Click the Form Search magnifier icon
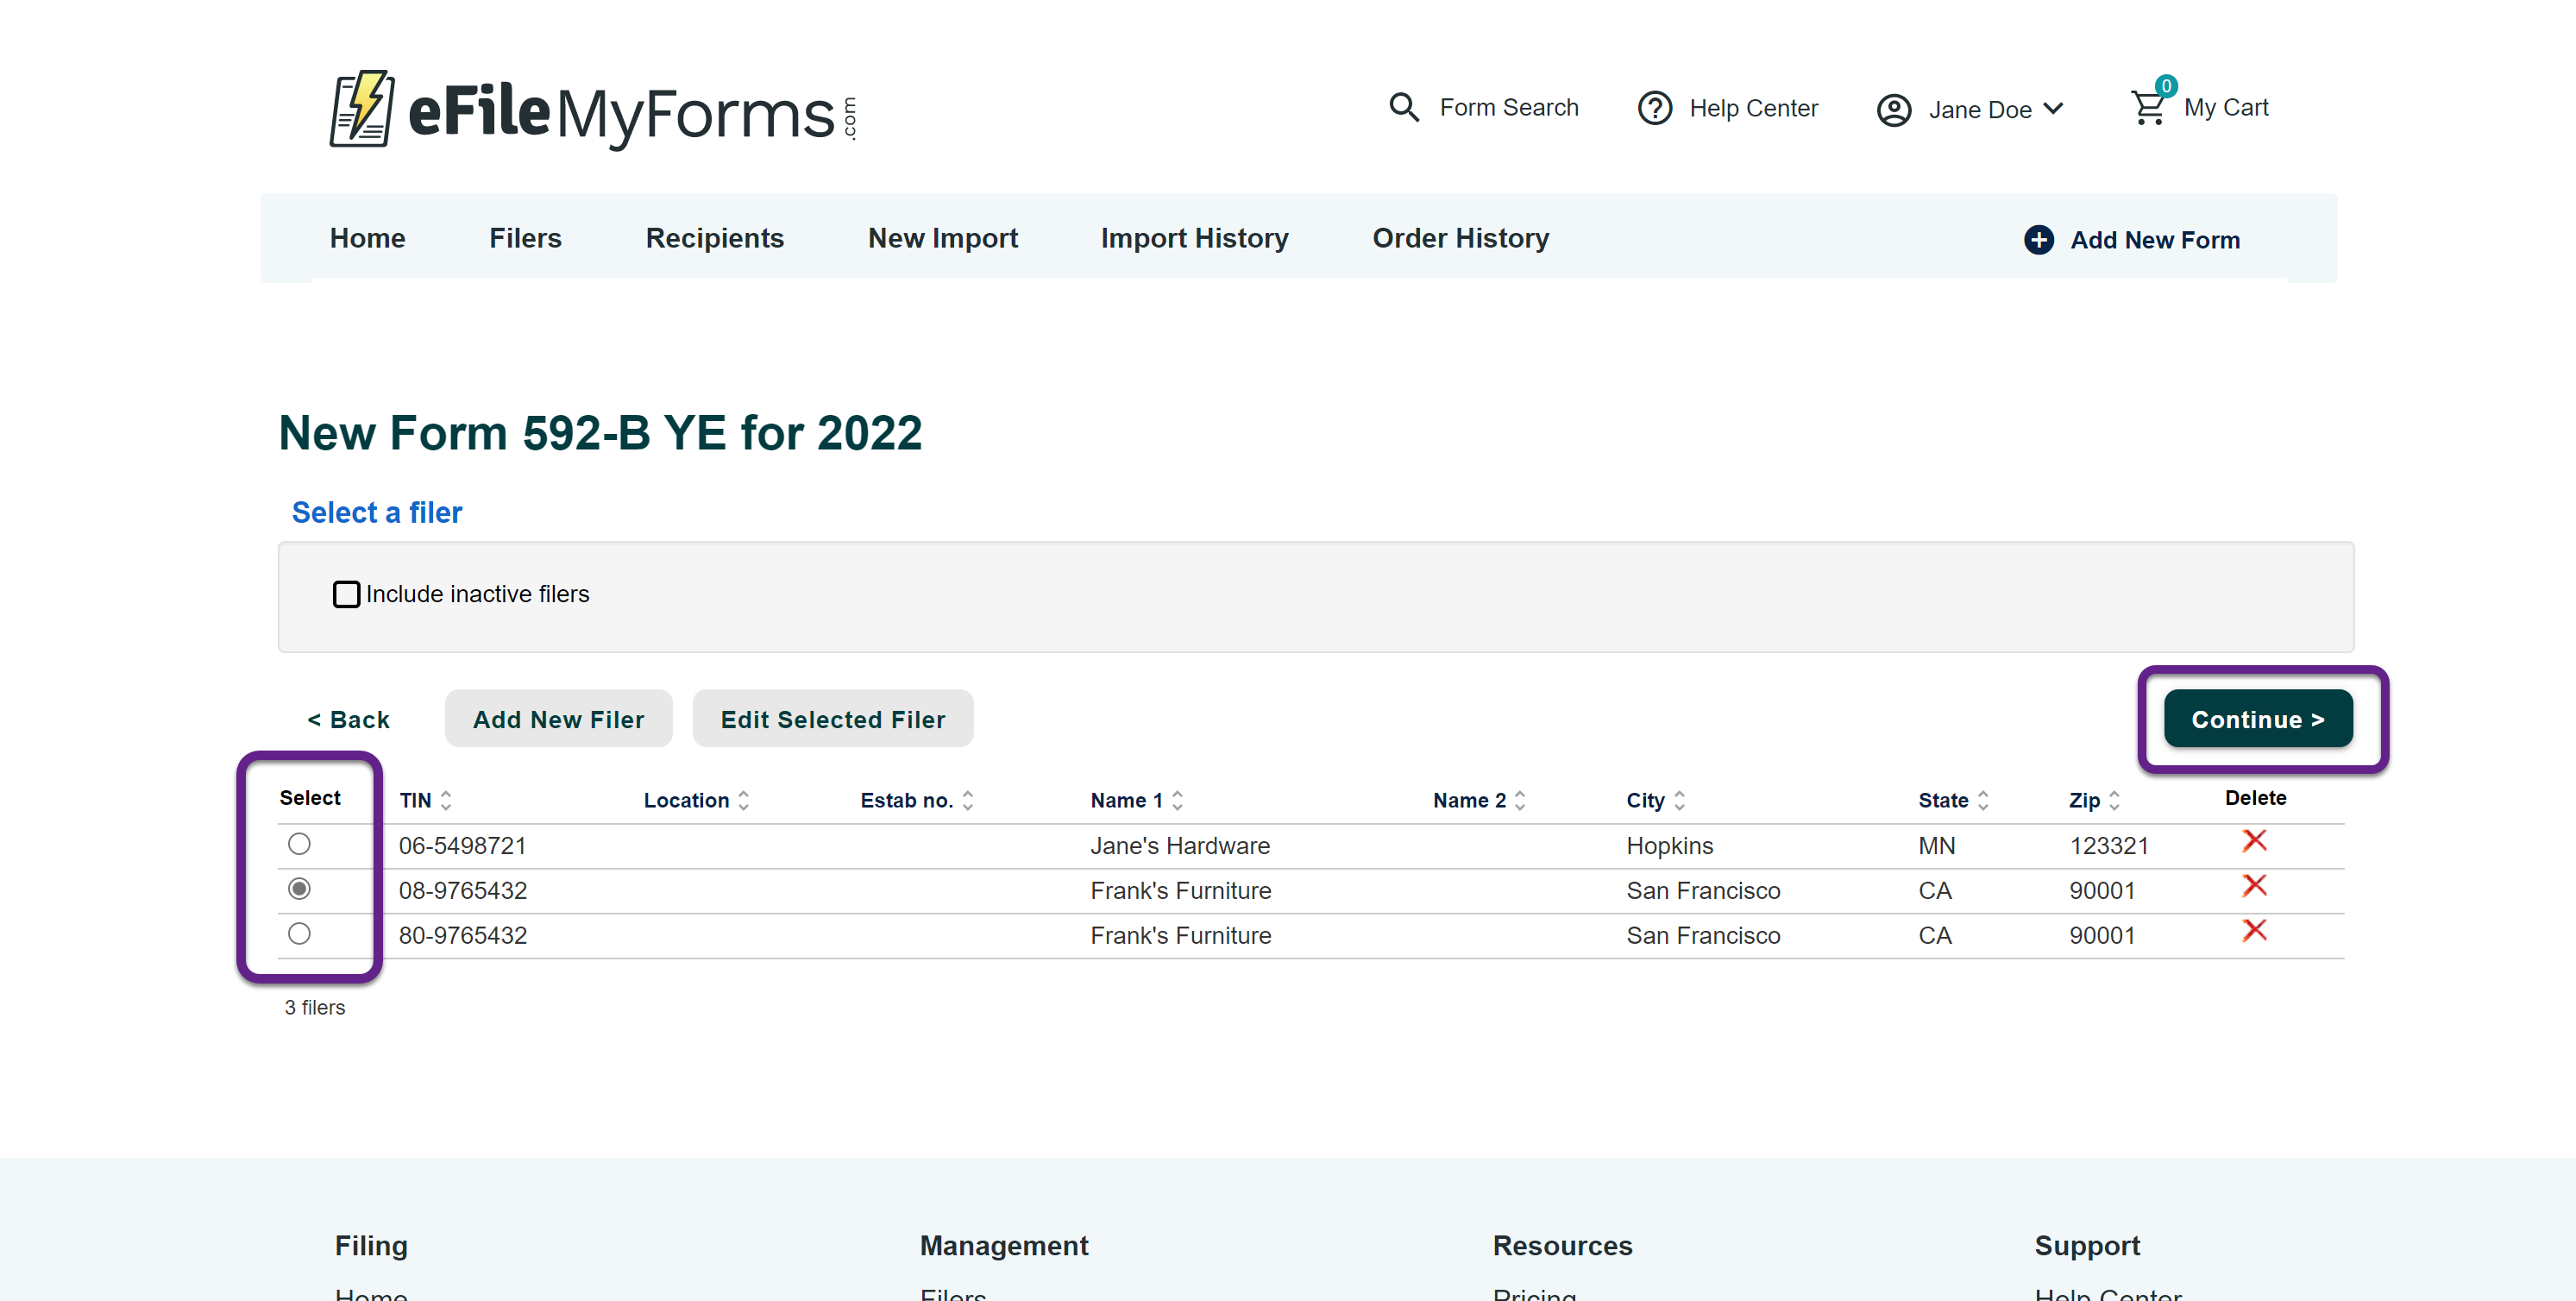 [x=1404, y=107]
